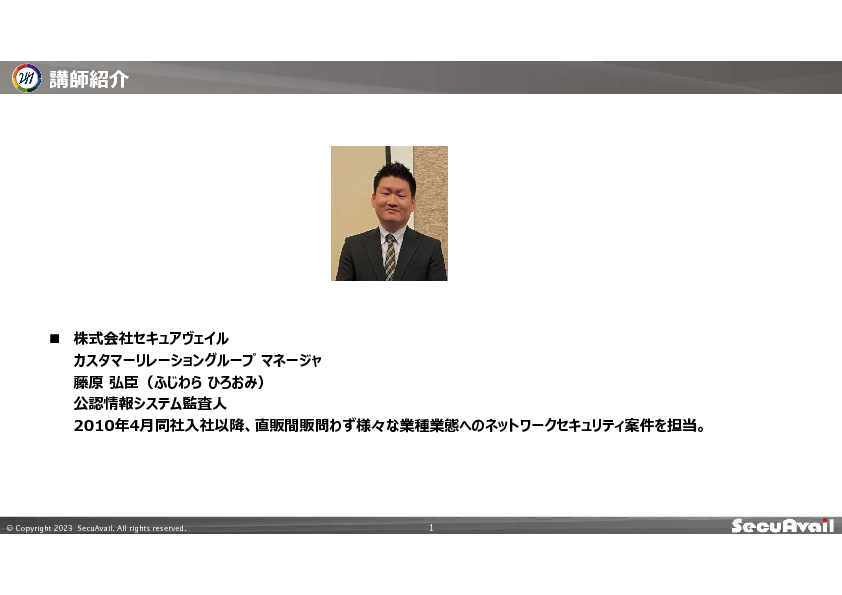Select the company name line 株式会社セキュアヴェイル
This screenshot has width=842, height=595.
(x=151, y=339)
